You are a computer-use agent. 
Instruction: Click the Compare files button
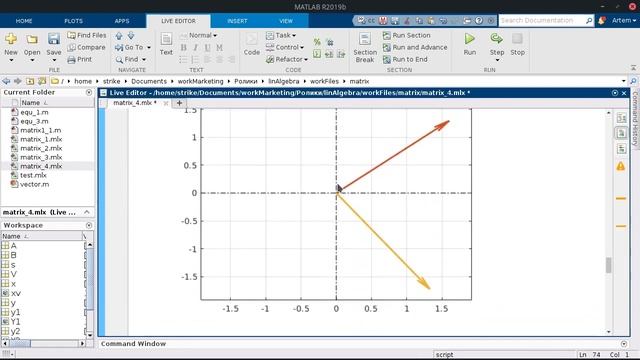(x=86, y=47)
